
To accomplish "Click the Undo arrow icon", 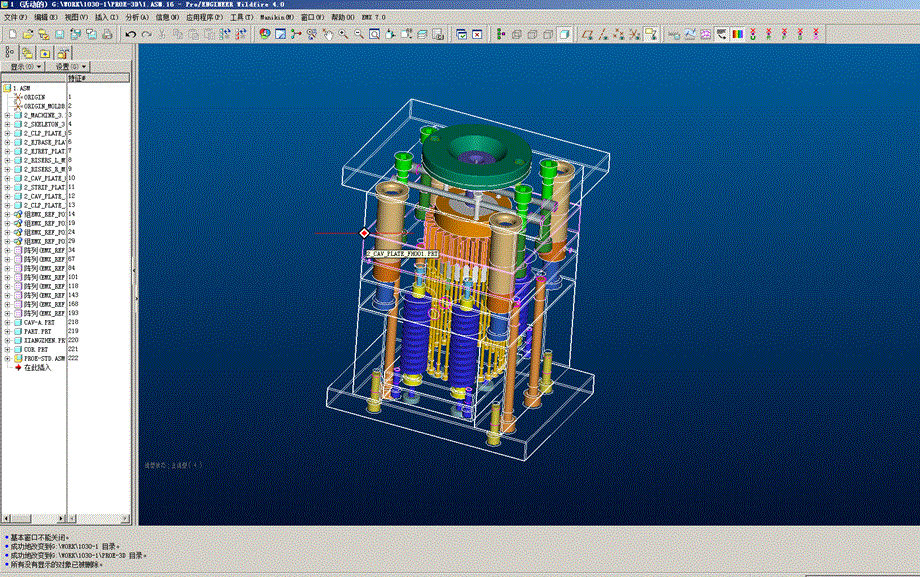I will [x=130, y=35].
